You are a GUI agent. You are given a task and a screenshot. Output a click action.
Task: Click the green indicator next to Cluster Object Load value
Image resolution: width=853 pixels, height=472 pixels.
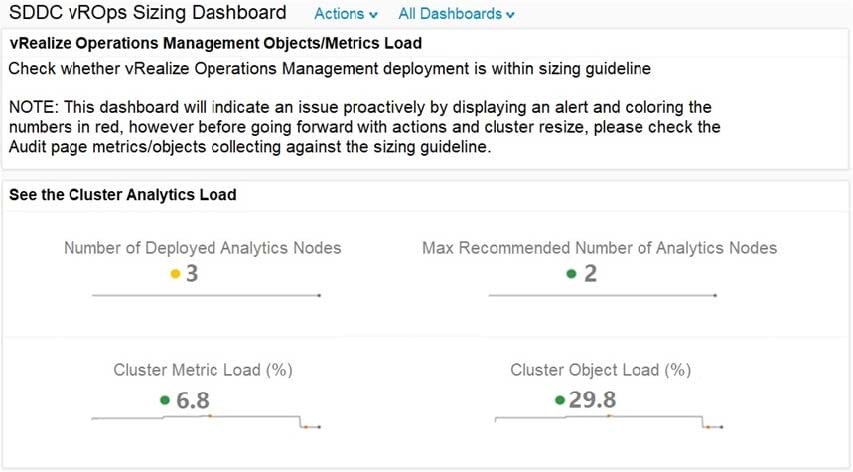(560, 400)
